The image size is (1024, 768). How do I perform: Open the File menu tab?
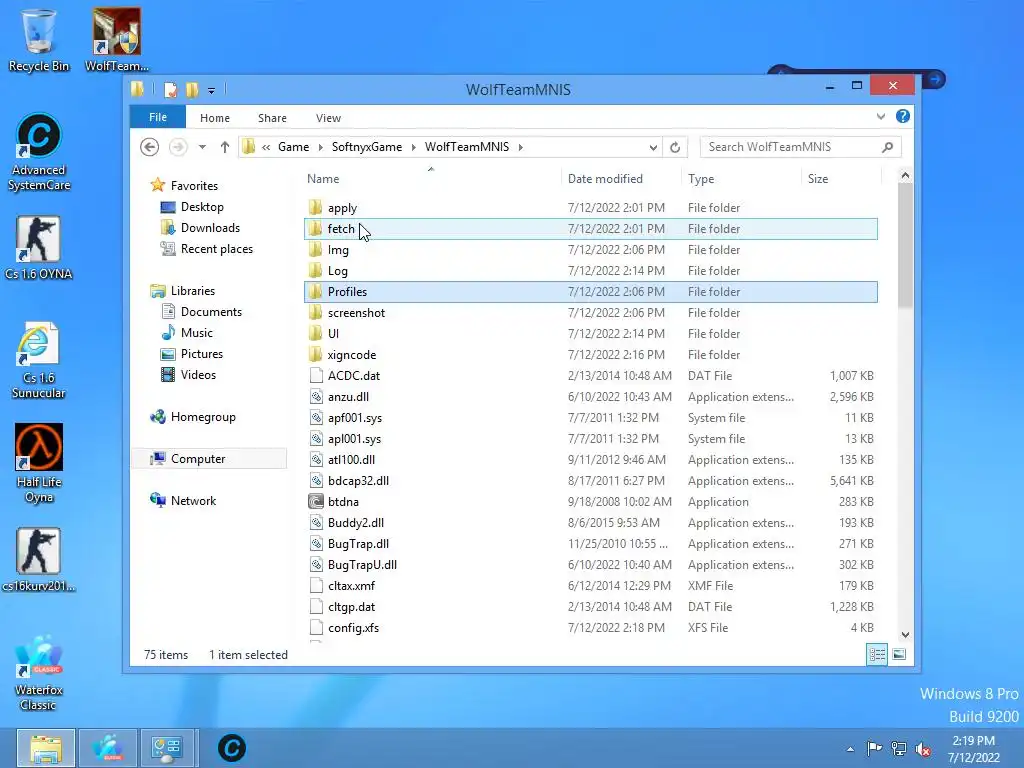point(158,117)
